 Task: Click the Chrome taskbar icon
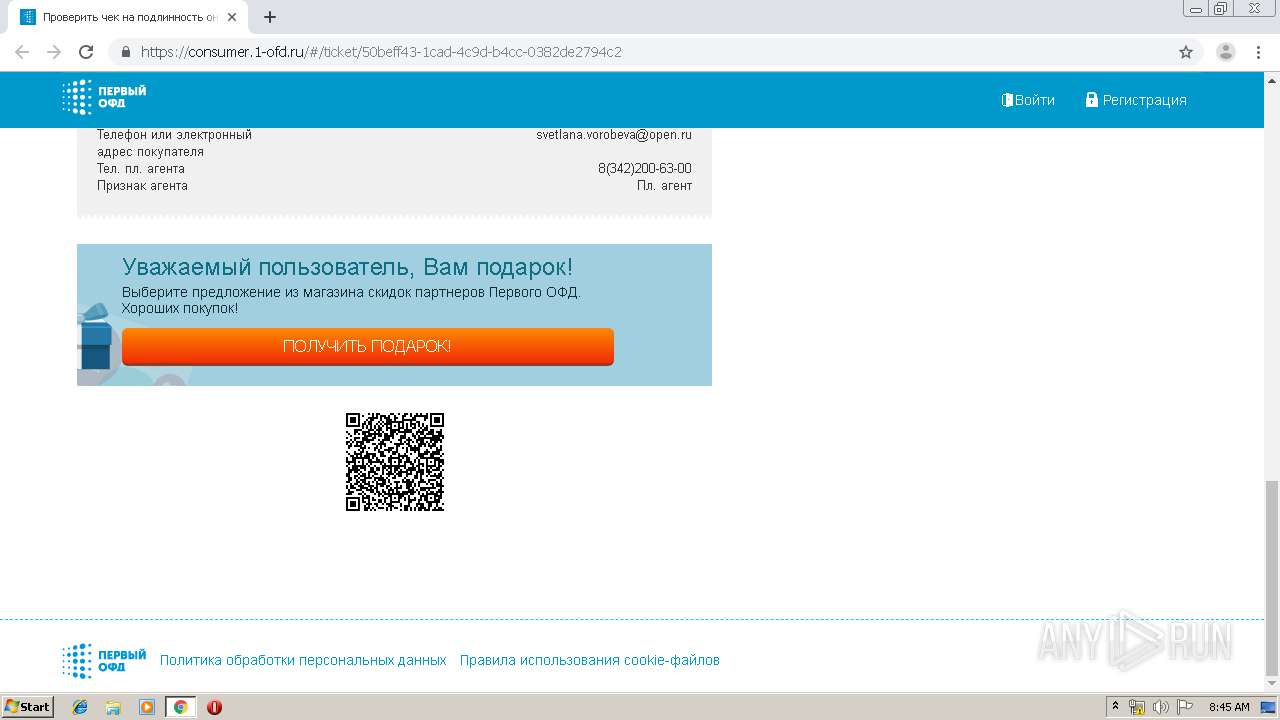click(x=180, y=707)
